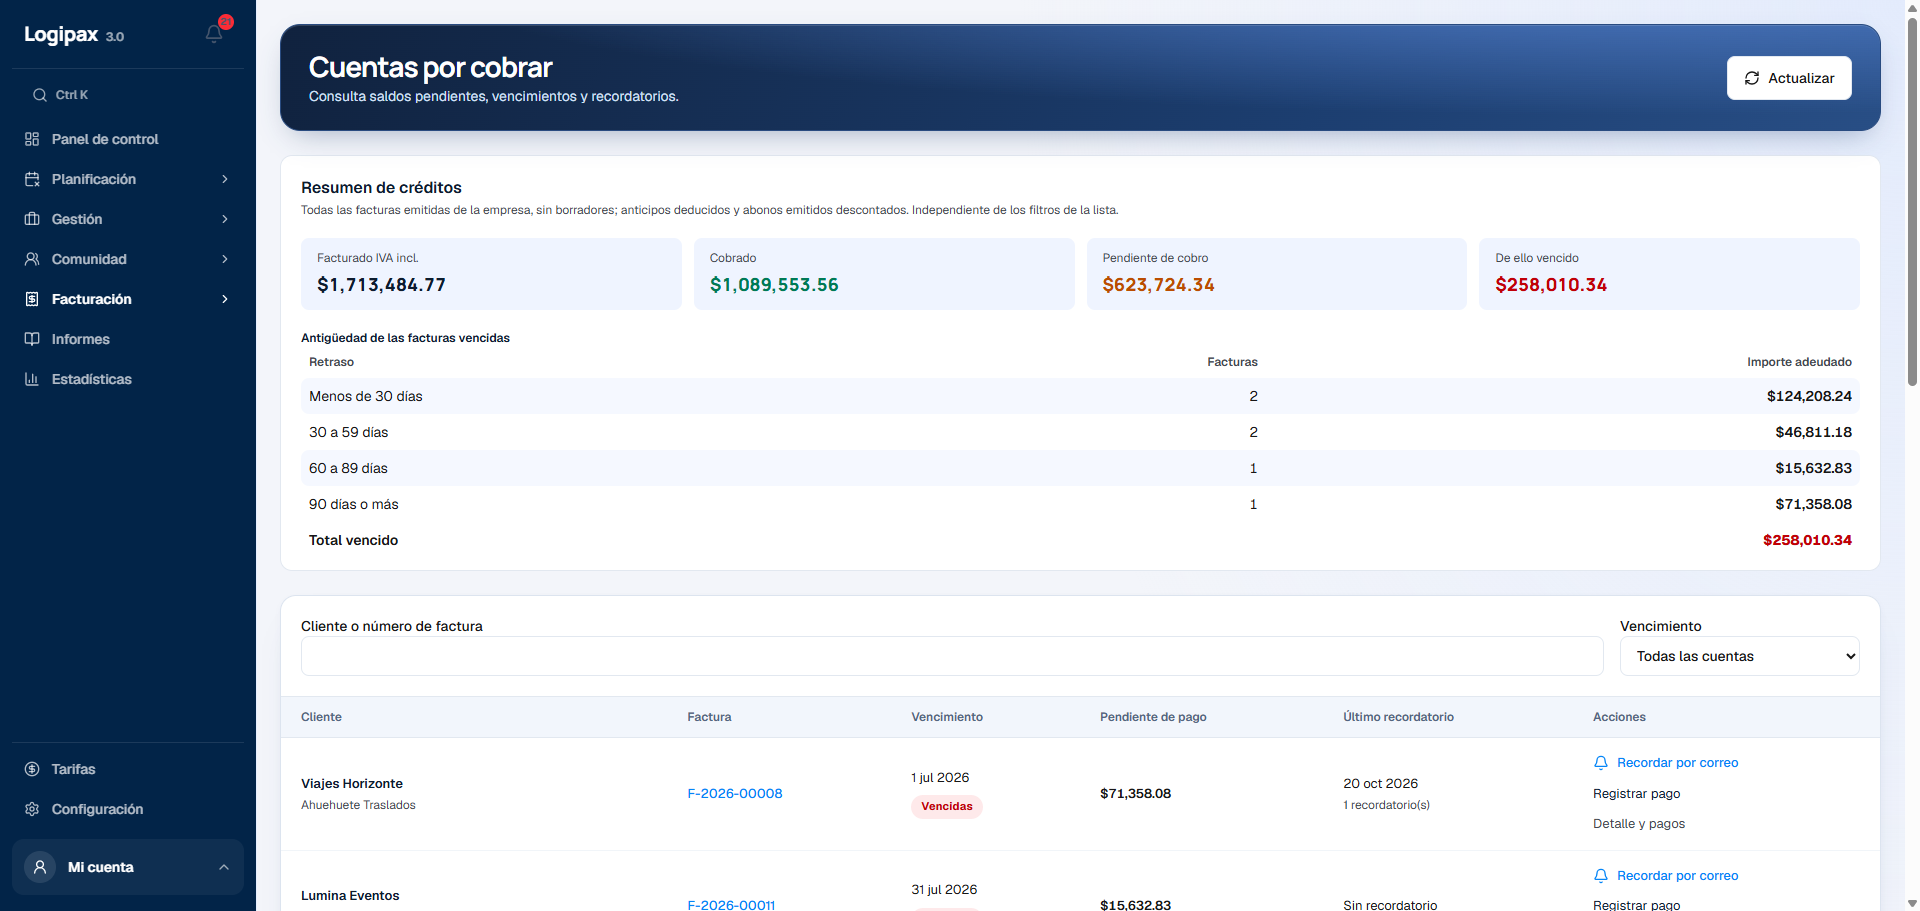Expand the Planificación submenu chevron

(x=225, y=179)
